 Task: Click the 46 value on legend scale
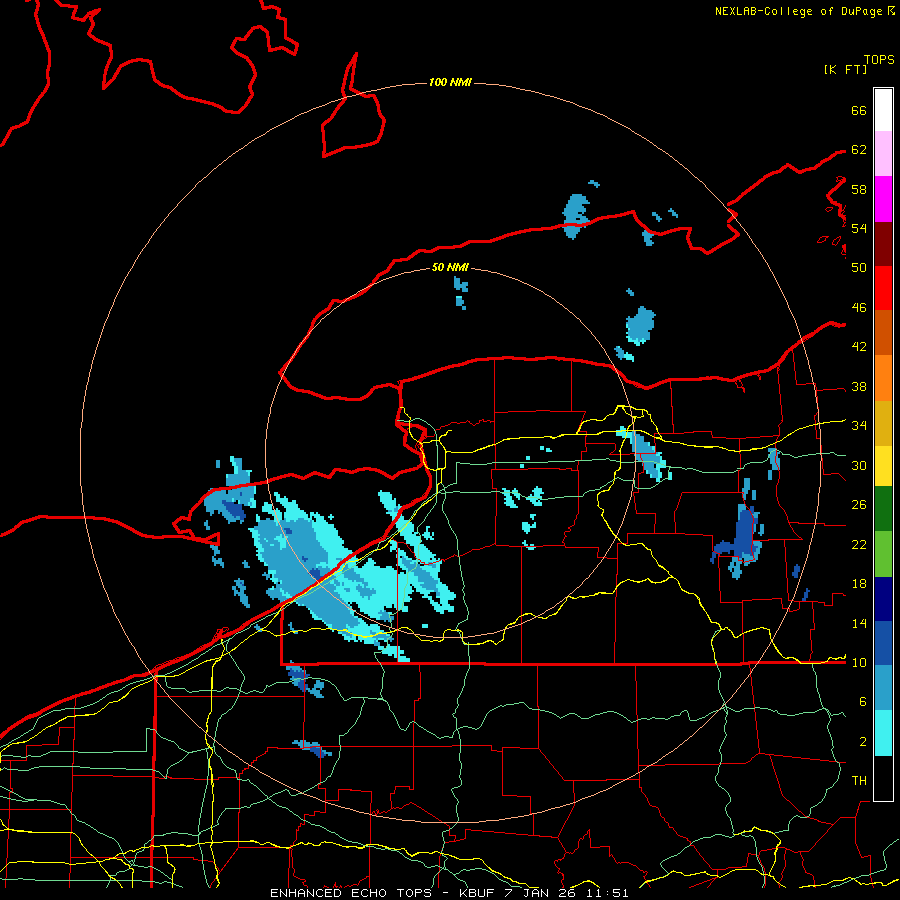pyautogui.click(x=859, y=308)
